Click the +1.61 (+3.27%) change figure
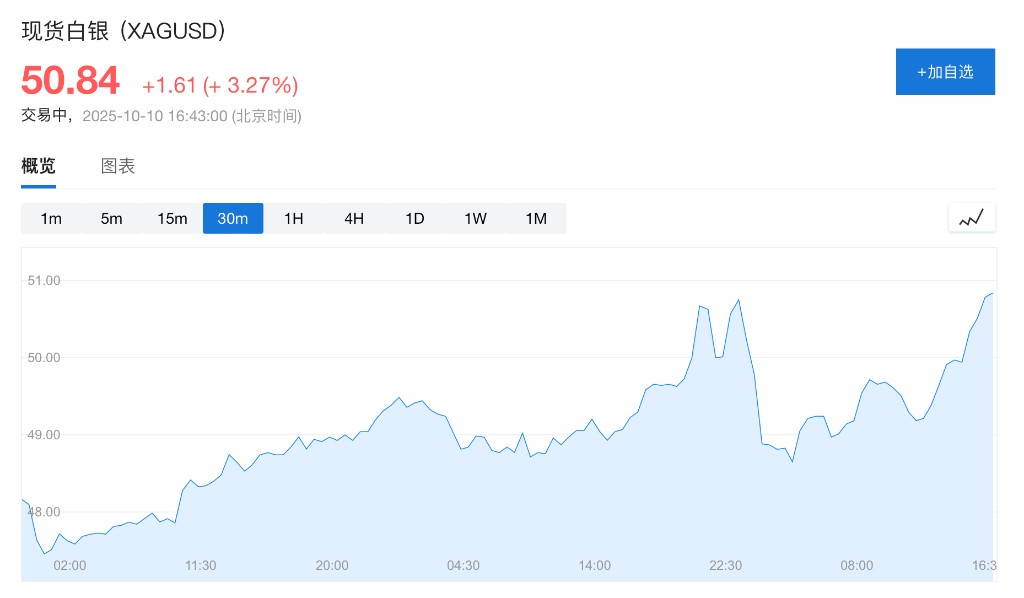 coord(220,85)
